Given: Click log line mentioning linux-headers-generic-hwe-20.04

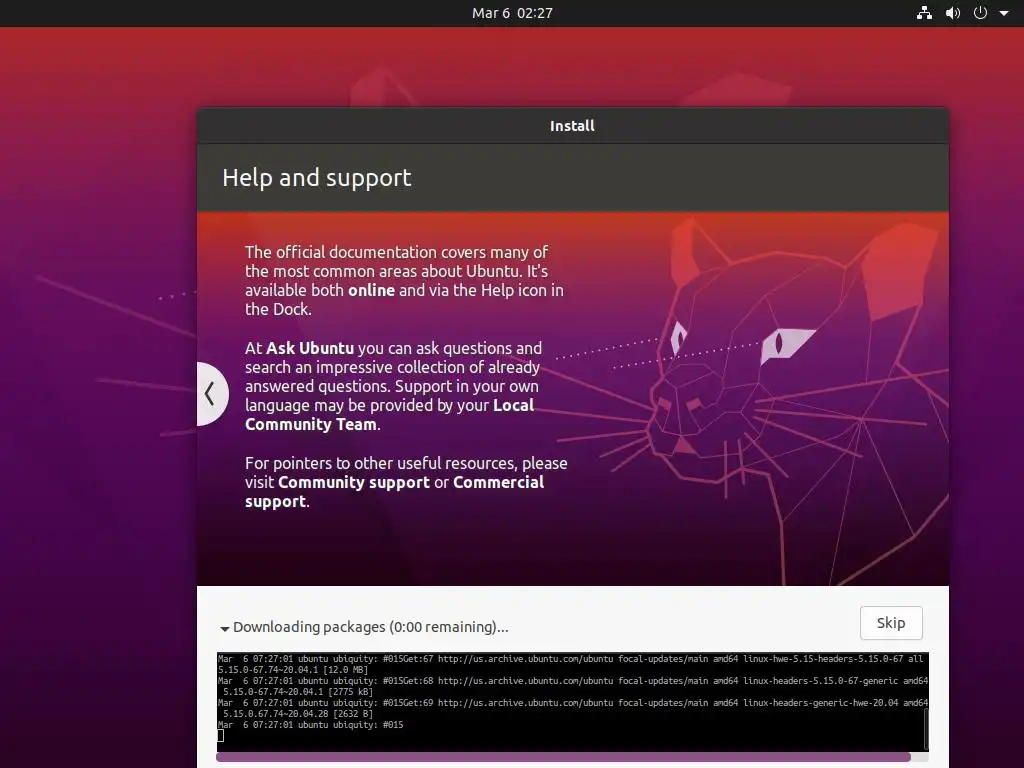Looking at the screenshot, I should click(x=573, y=708).
